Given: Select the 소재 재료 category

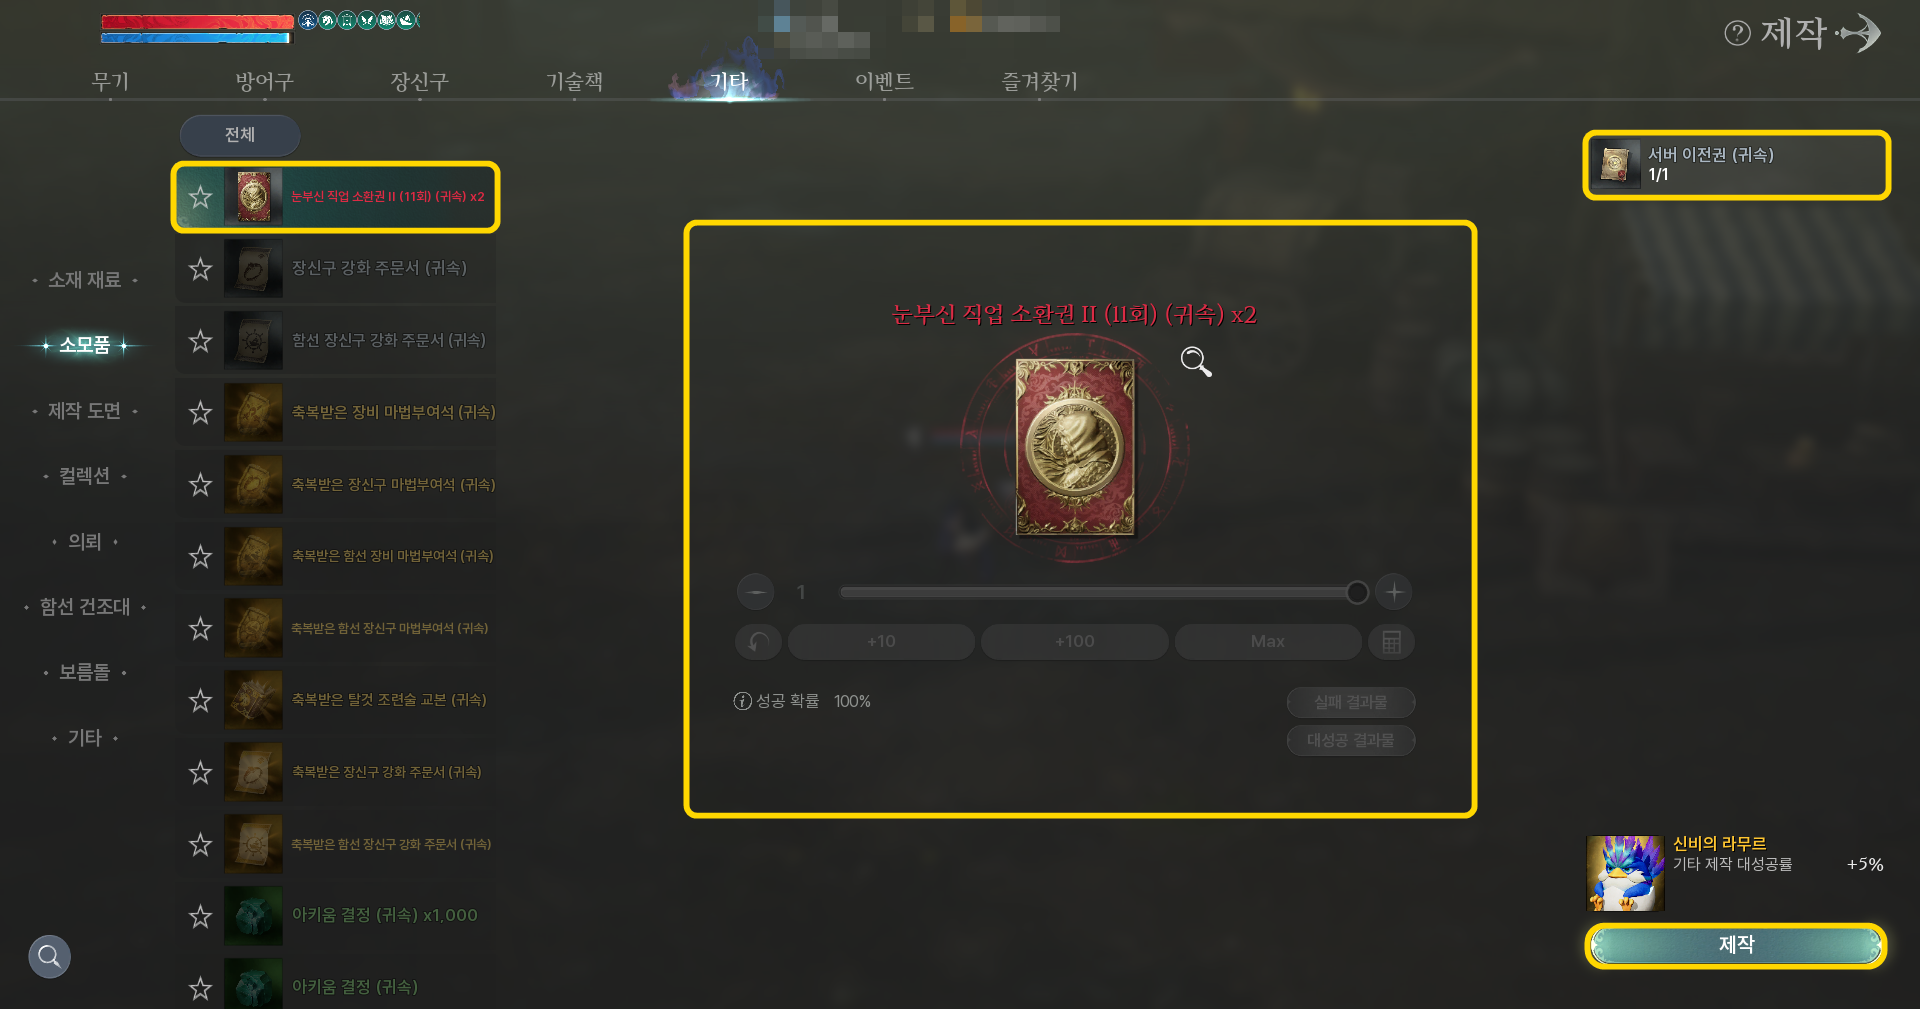Looking at the screenshot, I should 85,280.
